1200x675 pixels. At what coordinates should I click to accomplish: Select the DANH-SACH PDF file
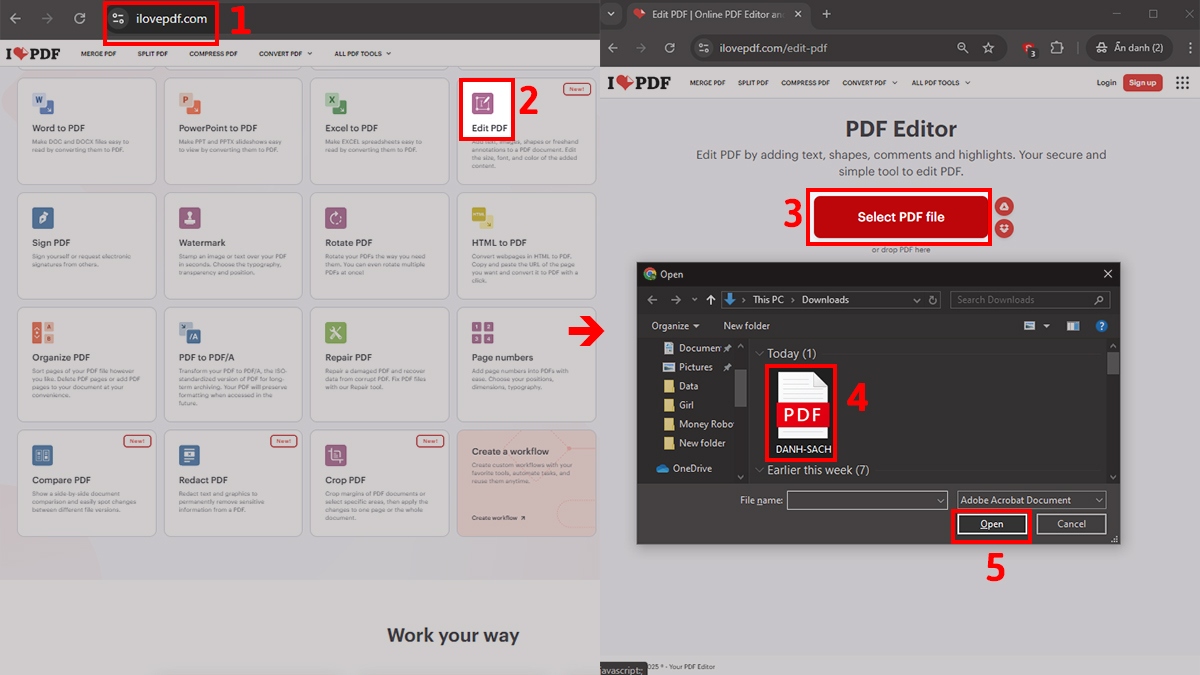pyautogui.click(x=803, y=413)
